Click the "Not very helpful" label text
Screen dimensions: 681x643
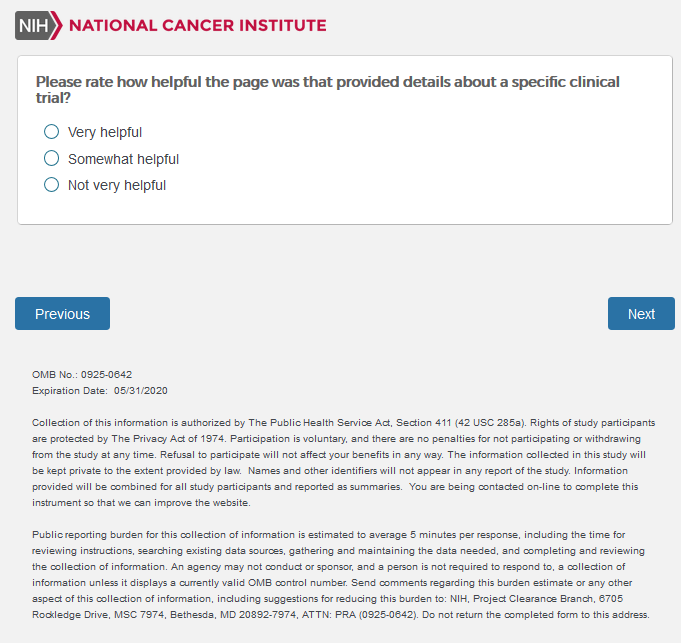click(117, 185)
